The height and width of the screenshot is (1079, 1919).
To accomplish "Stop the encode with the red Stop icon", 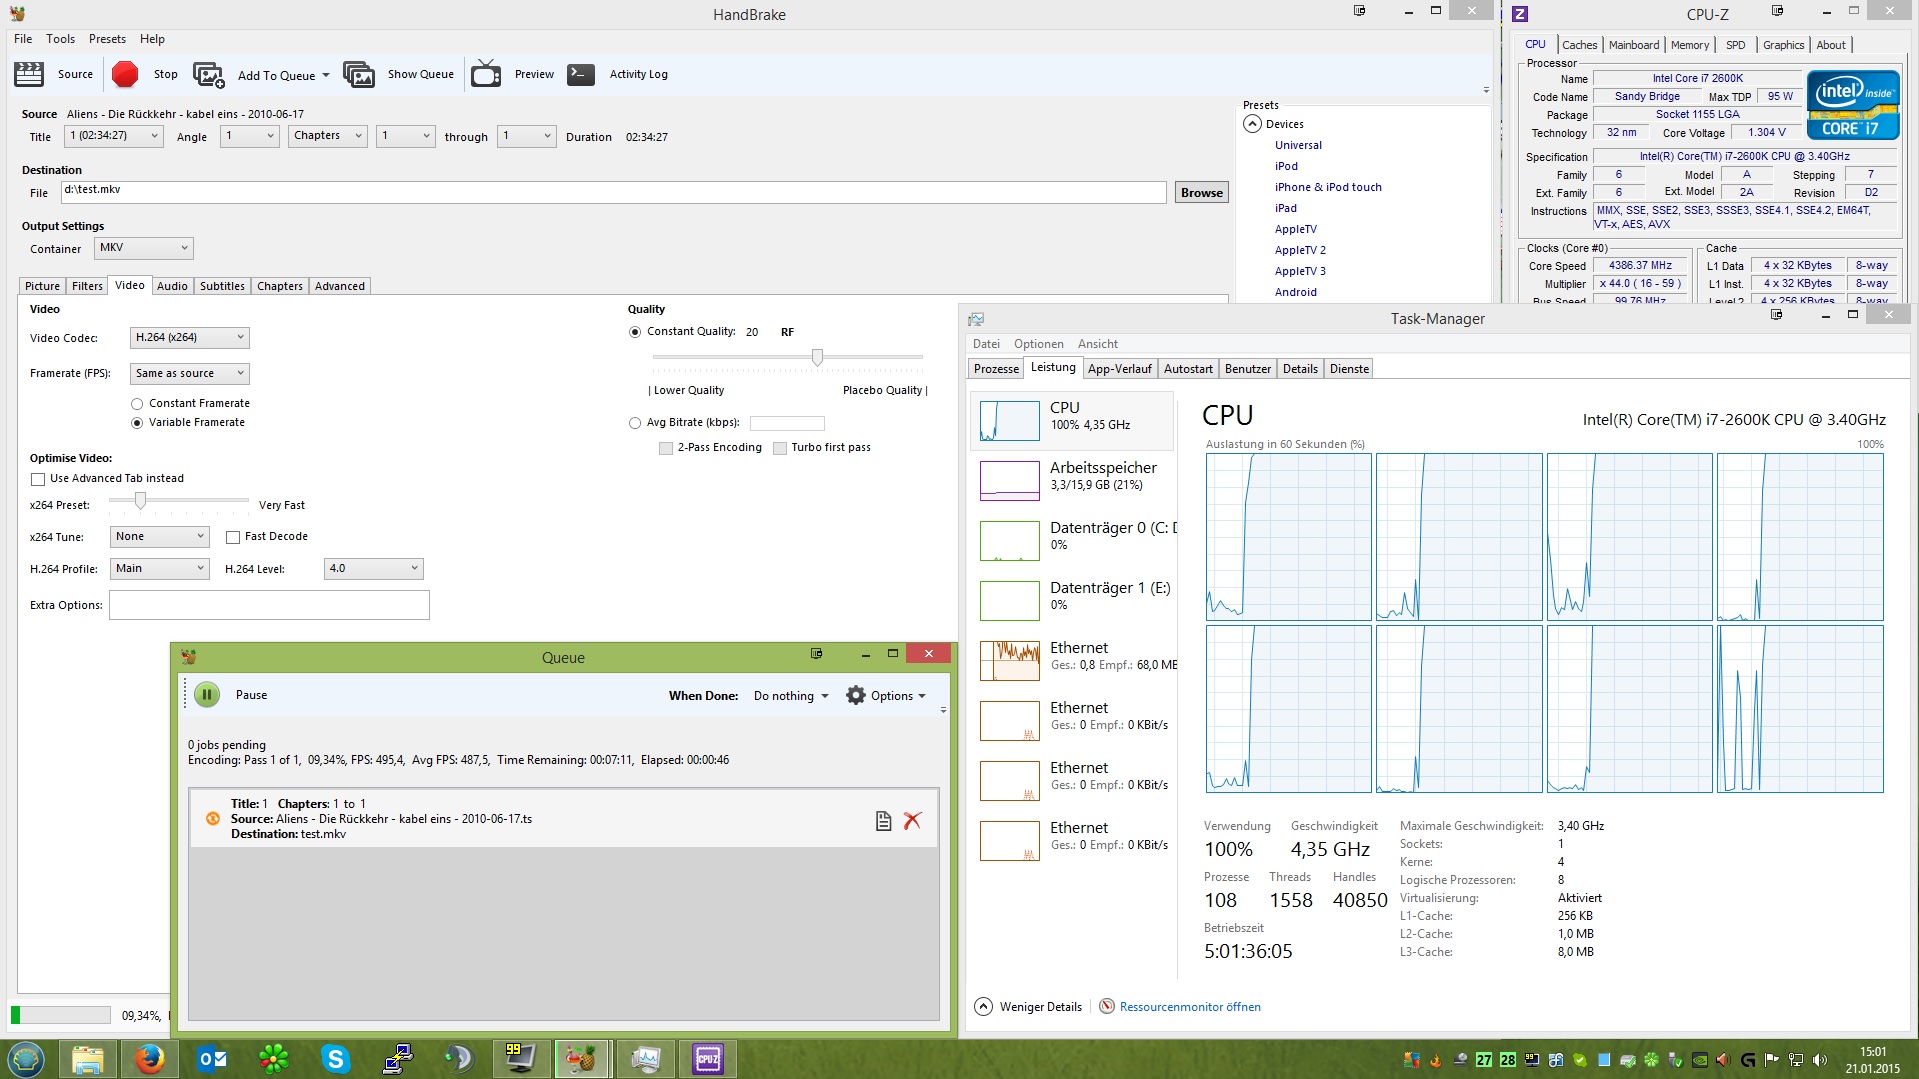I will (125, 74).
